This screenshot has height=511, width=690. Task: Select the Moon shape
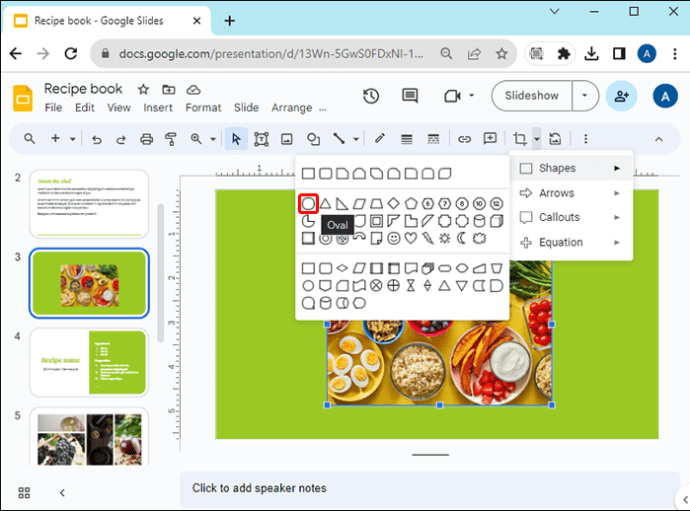tap(462, 238)
